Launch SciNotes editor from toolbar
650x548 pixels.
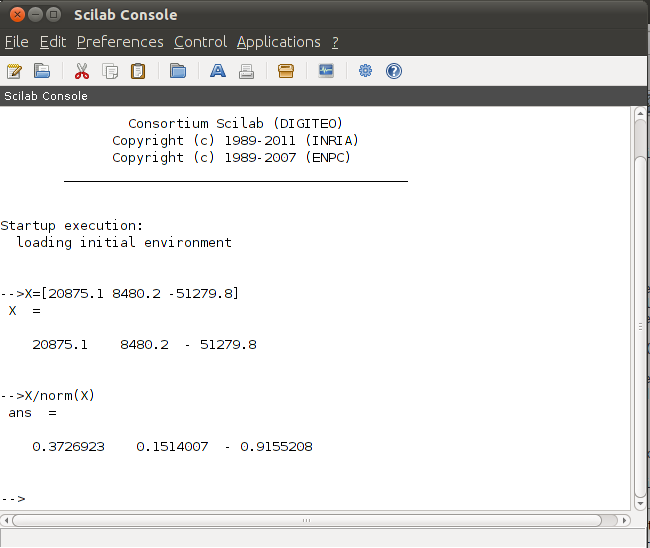point(14,71)
